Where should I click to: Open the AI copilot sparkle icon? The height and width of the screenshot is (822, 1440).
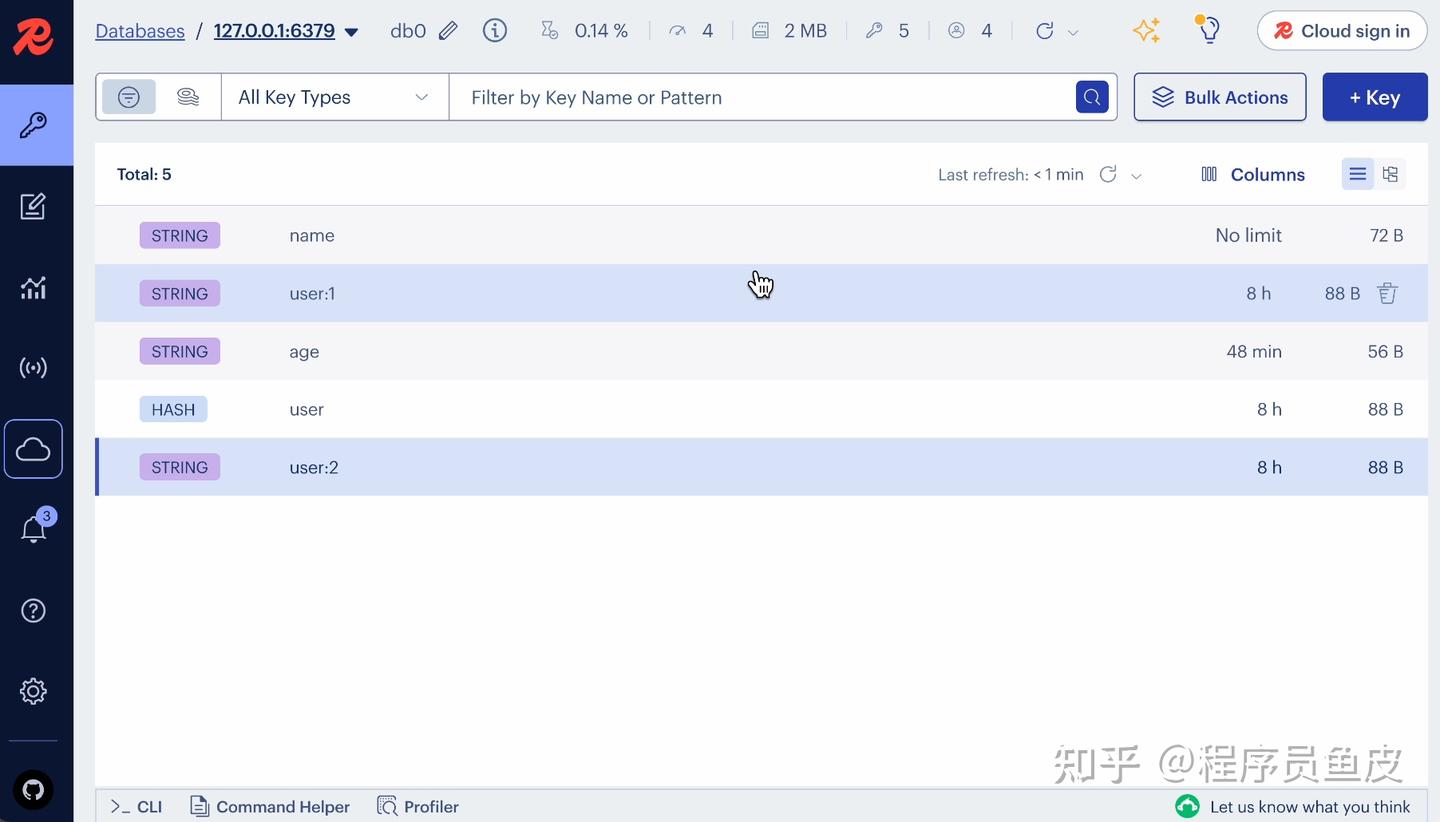click(x=1146, y=31)
